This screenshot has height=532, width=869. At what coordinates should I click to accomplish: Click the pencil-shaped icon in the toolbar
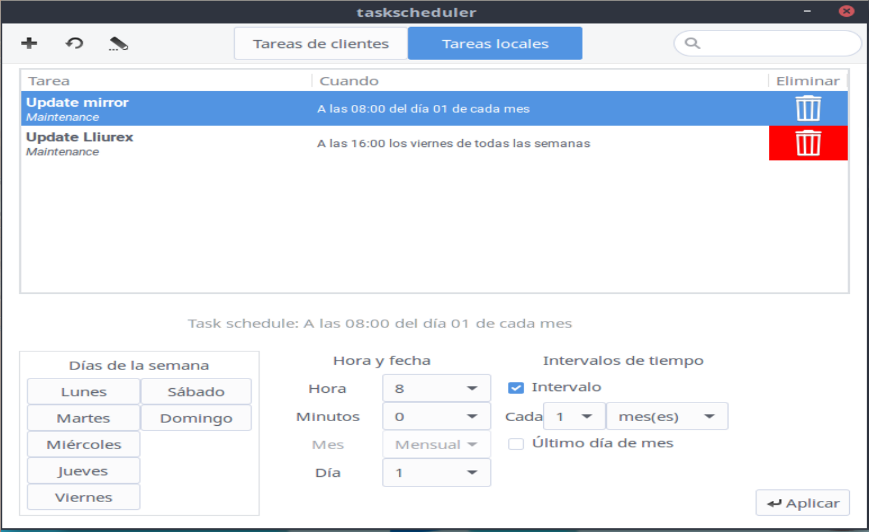(x=120, y=44)
